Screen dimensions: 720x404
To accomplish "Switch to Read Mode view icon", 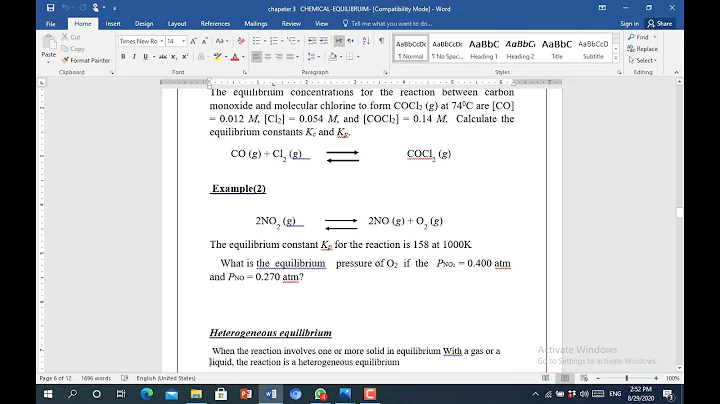I will tap(545, 378).
